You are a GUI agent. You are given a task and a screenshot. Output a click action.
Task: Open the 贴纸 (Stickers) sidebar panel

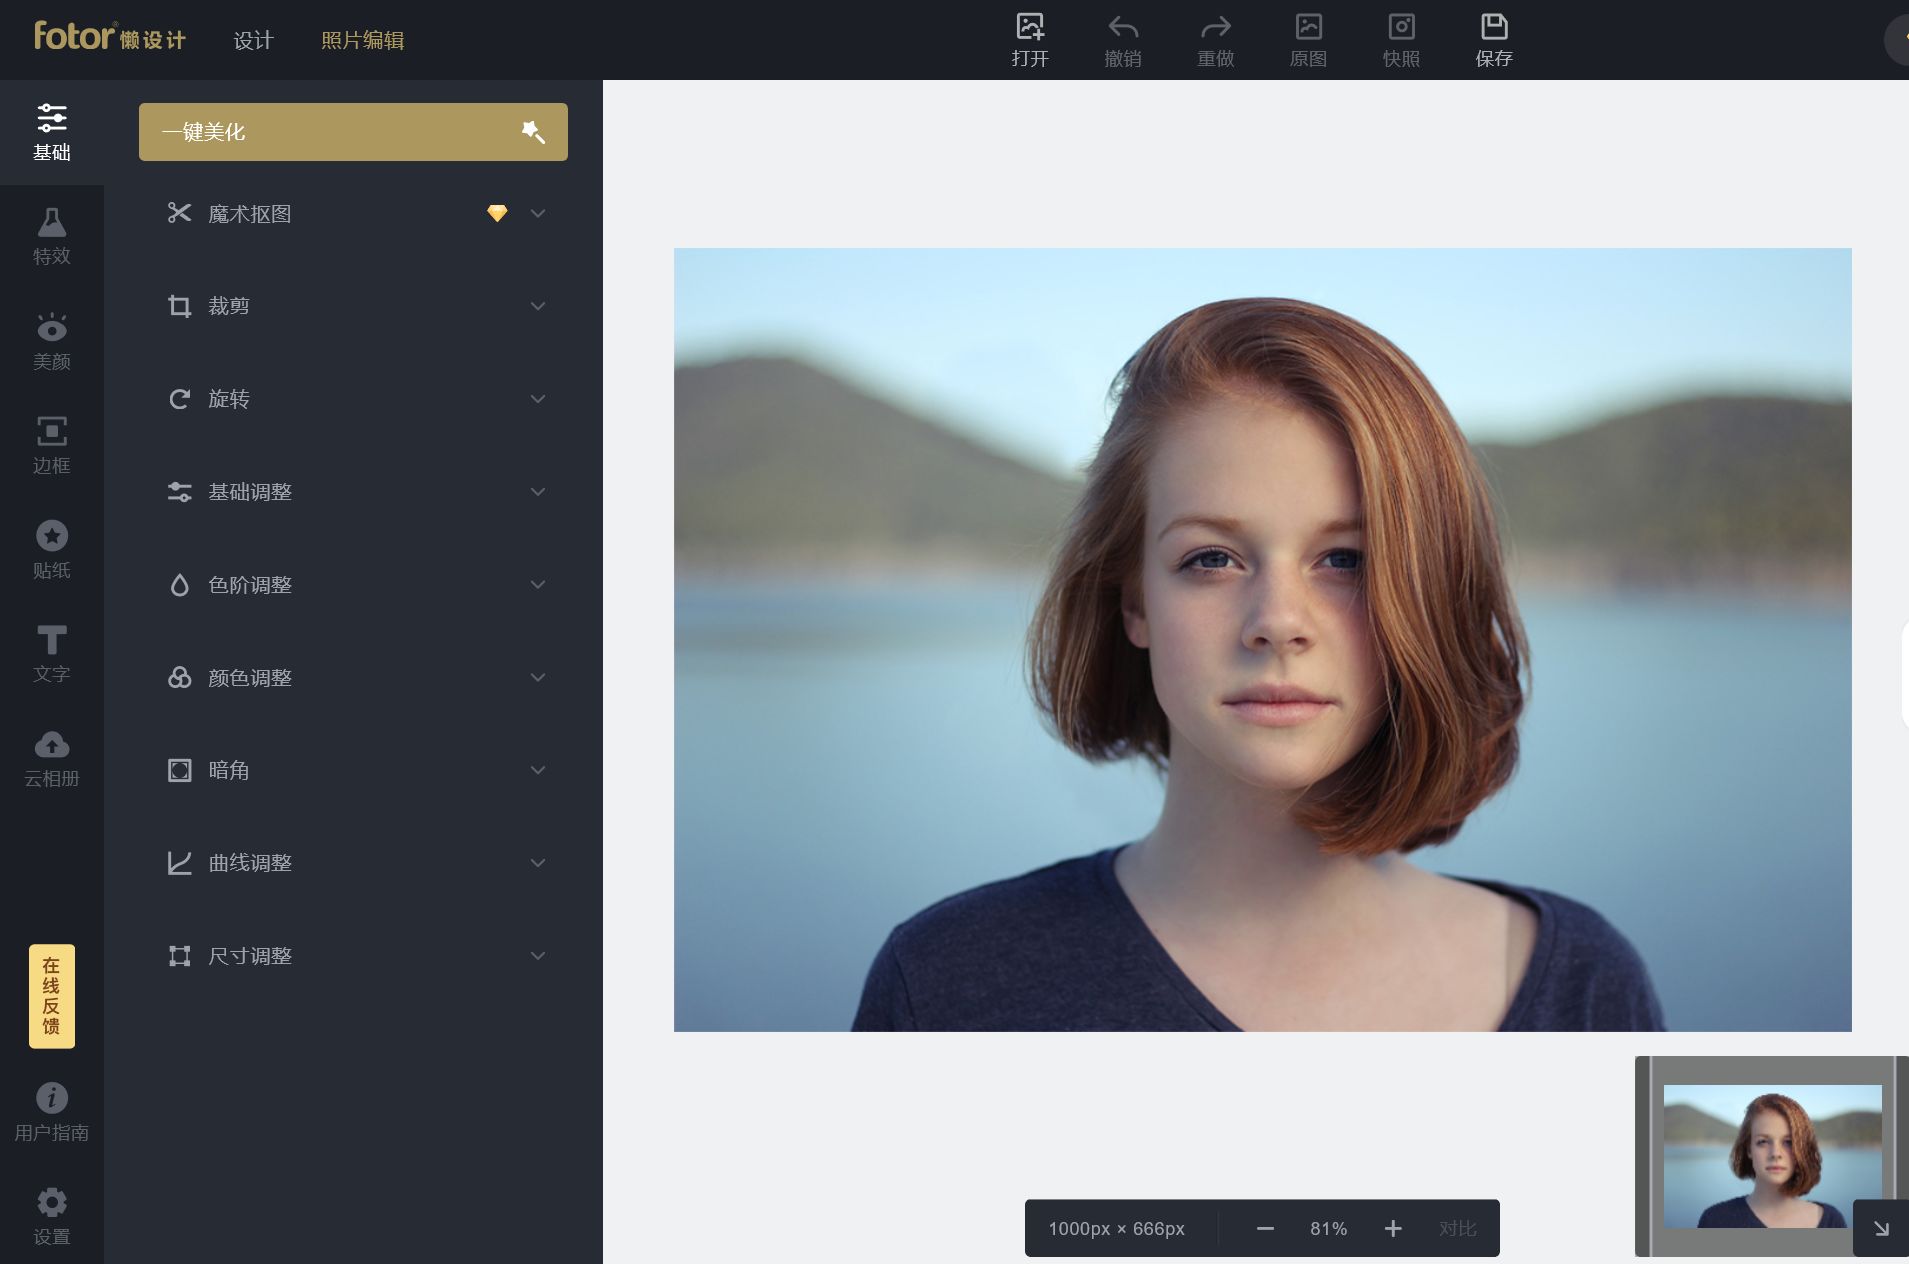52,550
